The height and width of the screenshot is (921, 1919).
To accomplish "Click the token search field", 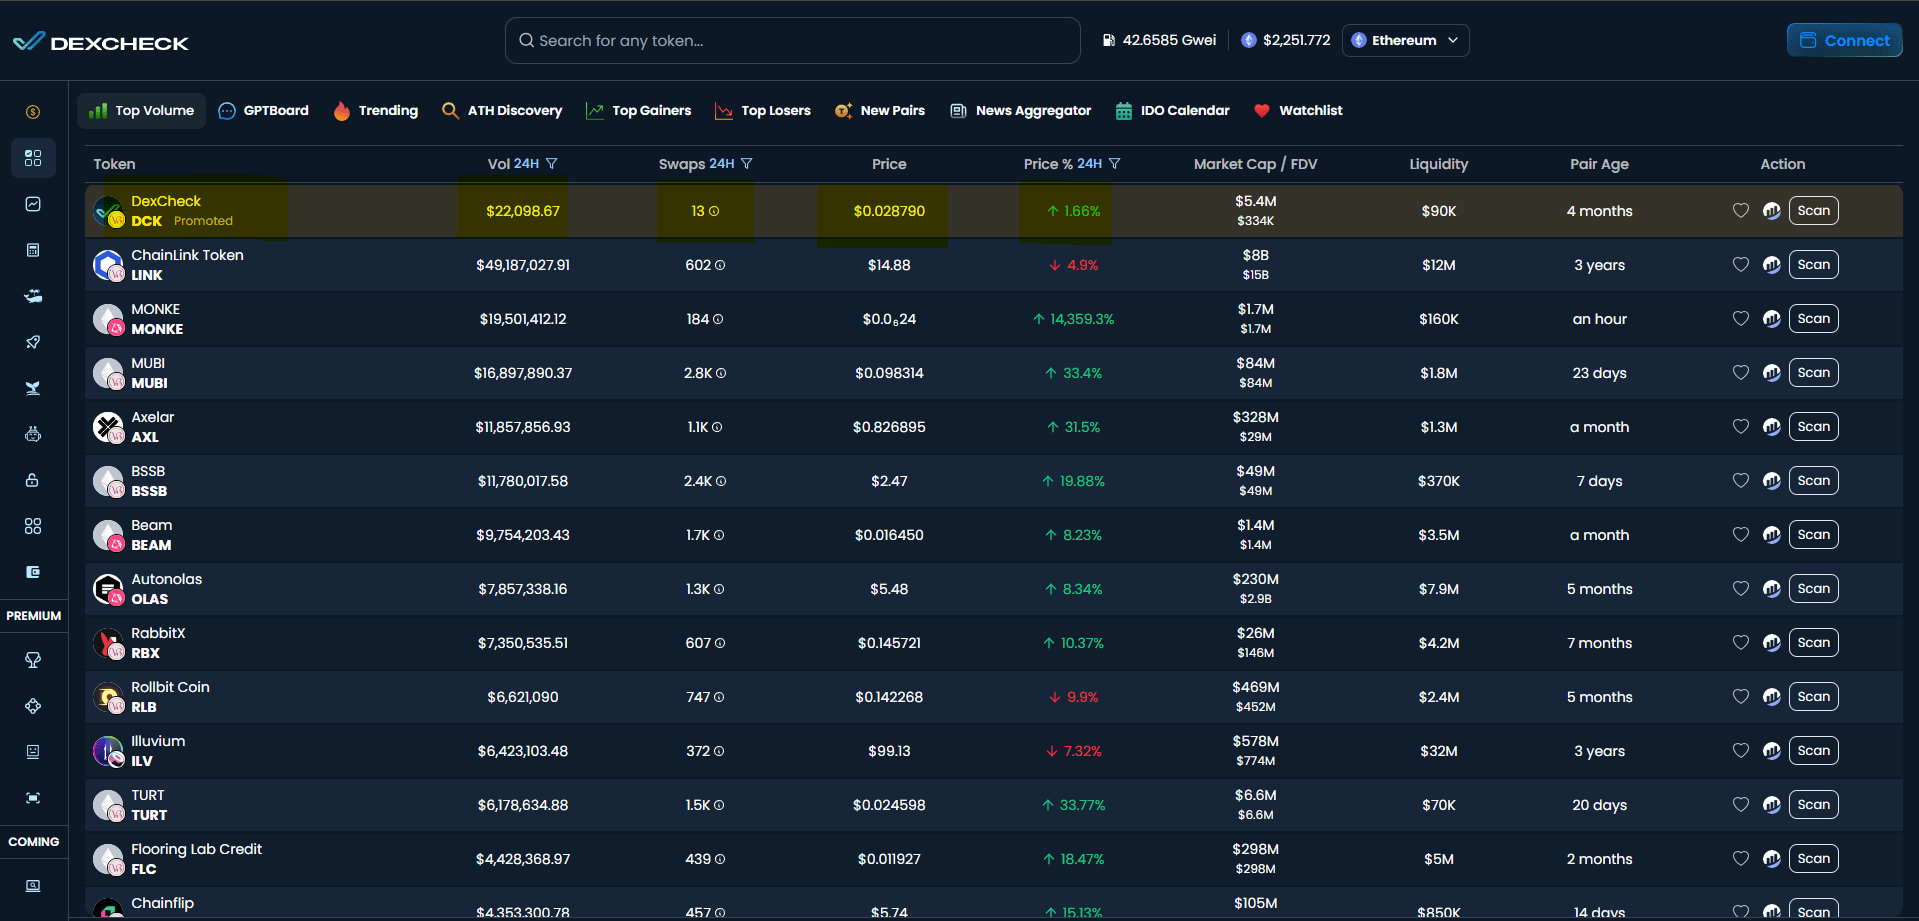I will tap(792, 41).
